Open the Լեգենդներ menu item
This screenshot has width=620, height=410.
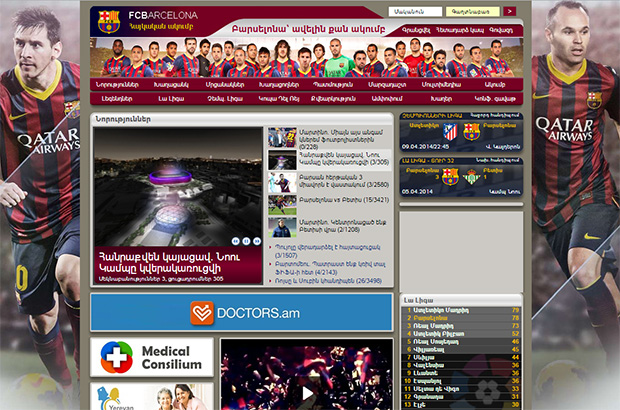coord(117,98)
